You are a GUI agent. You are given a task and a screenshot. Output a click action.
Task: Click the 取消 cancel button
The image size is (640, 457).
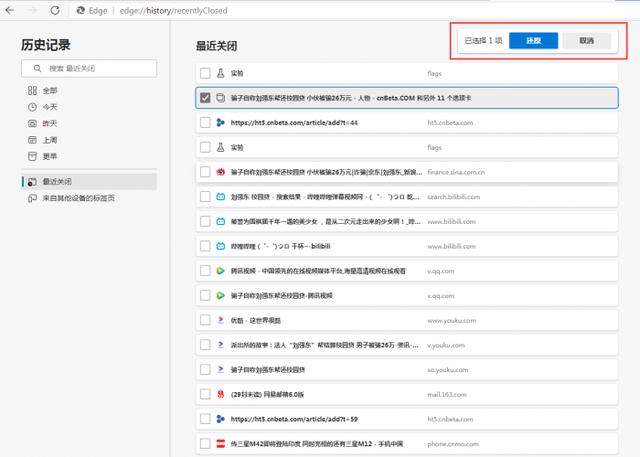tap(587, 40)
